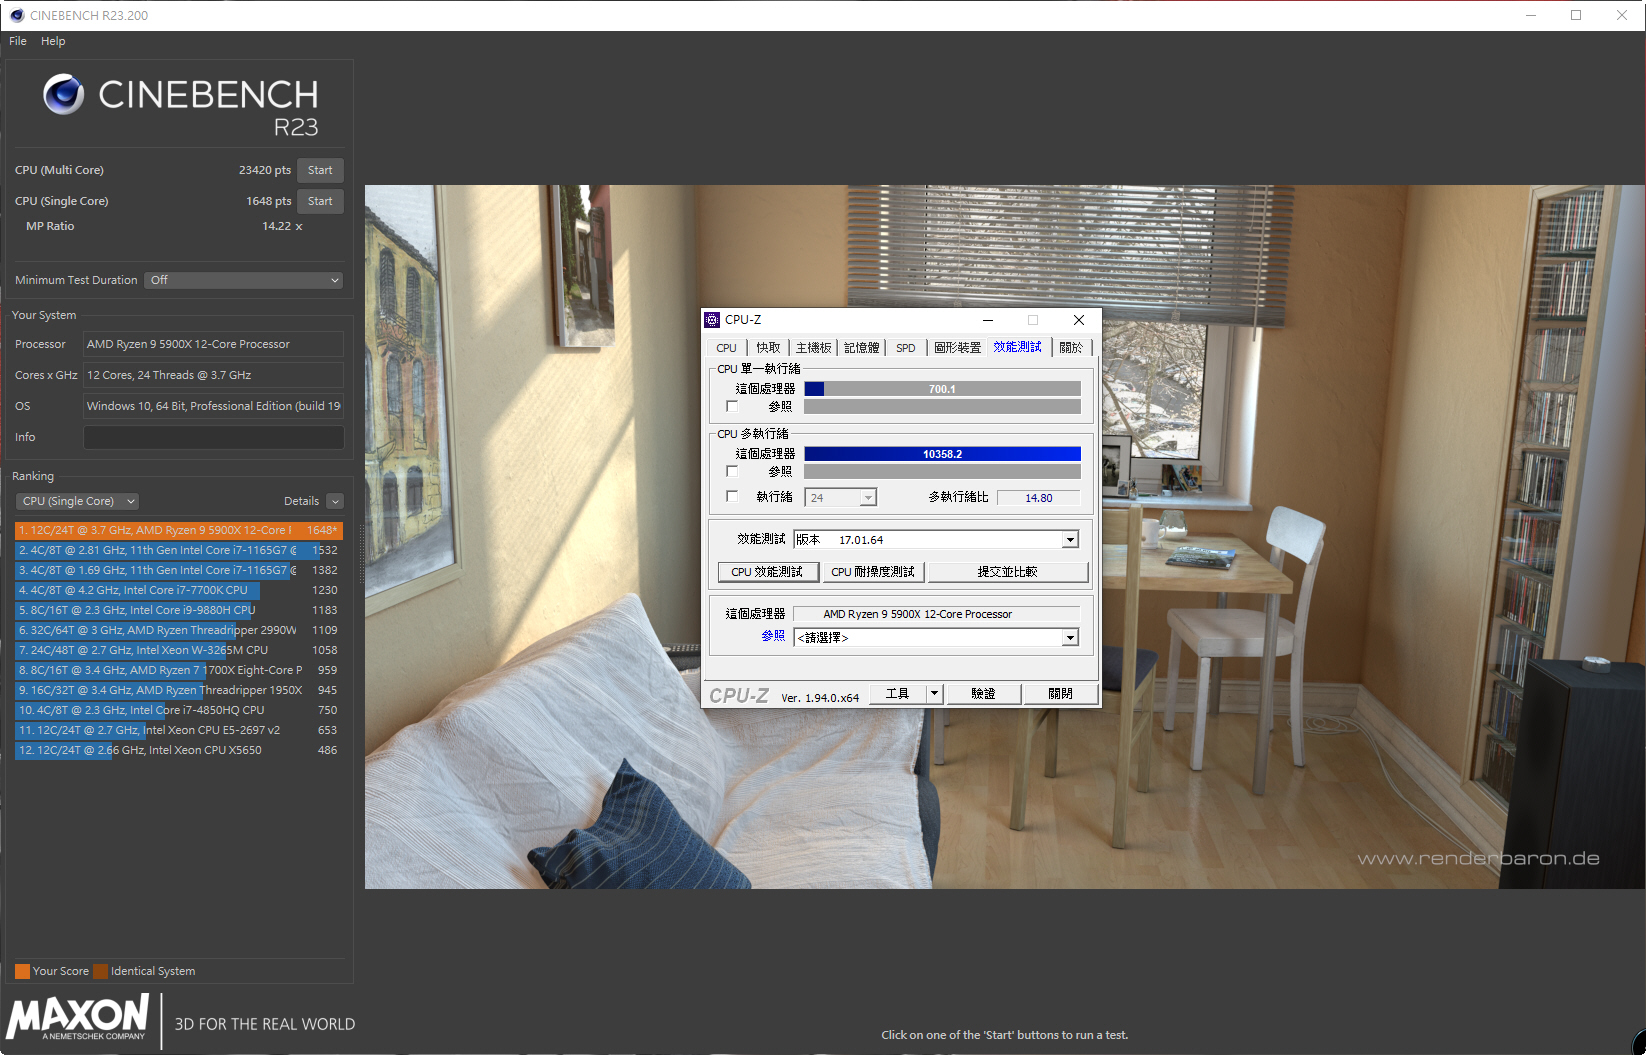Click the 工具 tools button
Image resolution: width=1646 pixels, height=1055 pixels.
coord(898,693)
